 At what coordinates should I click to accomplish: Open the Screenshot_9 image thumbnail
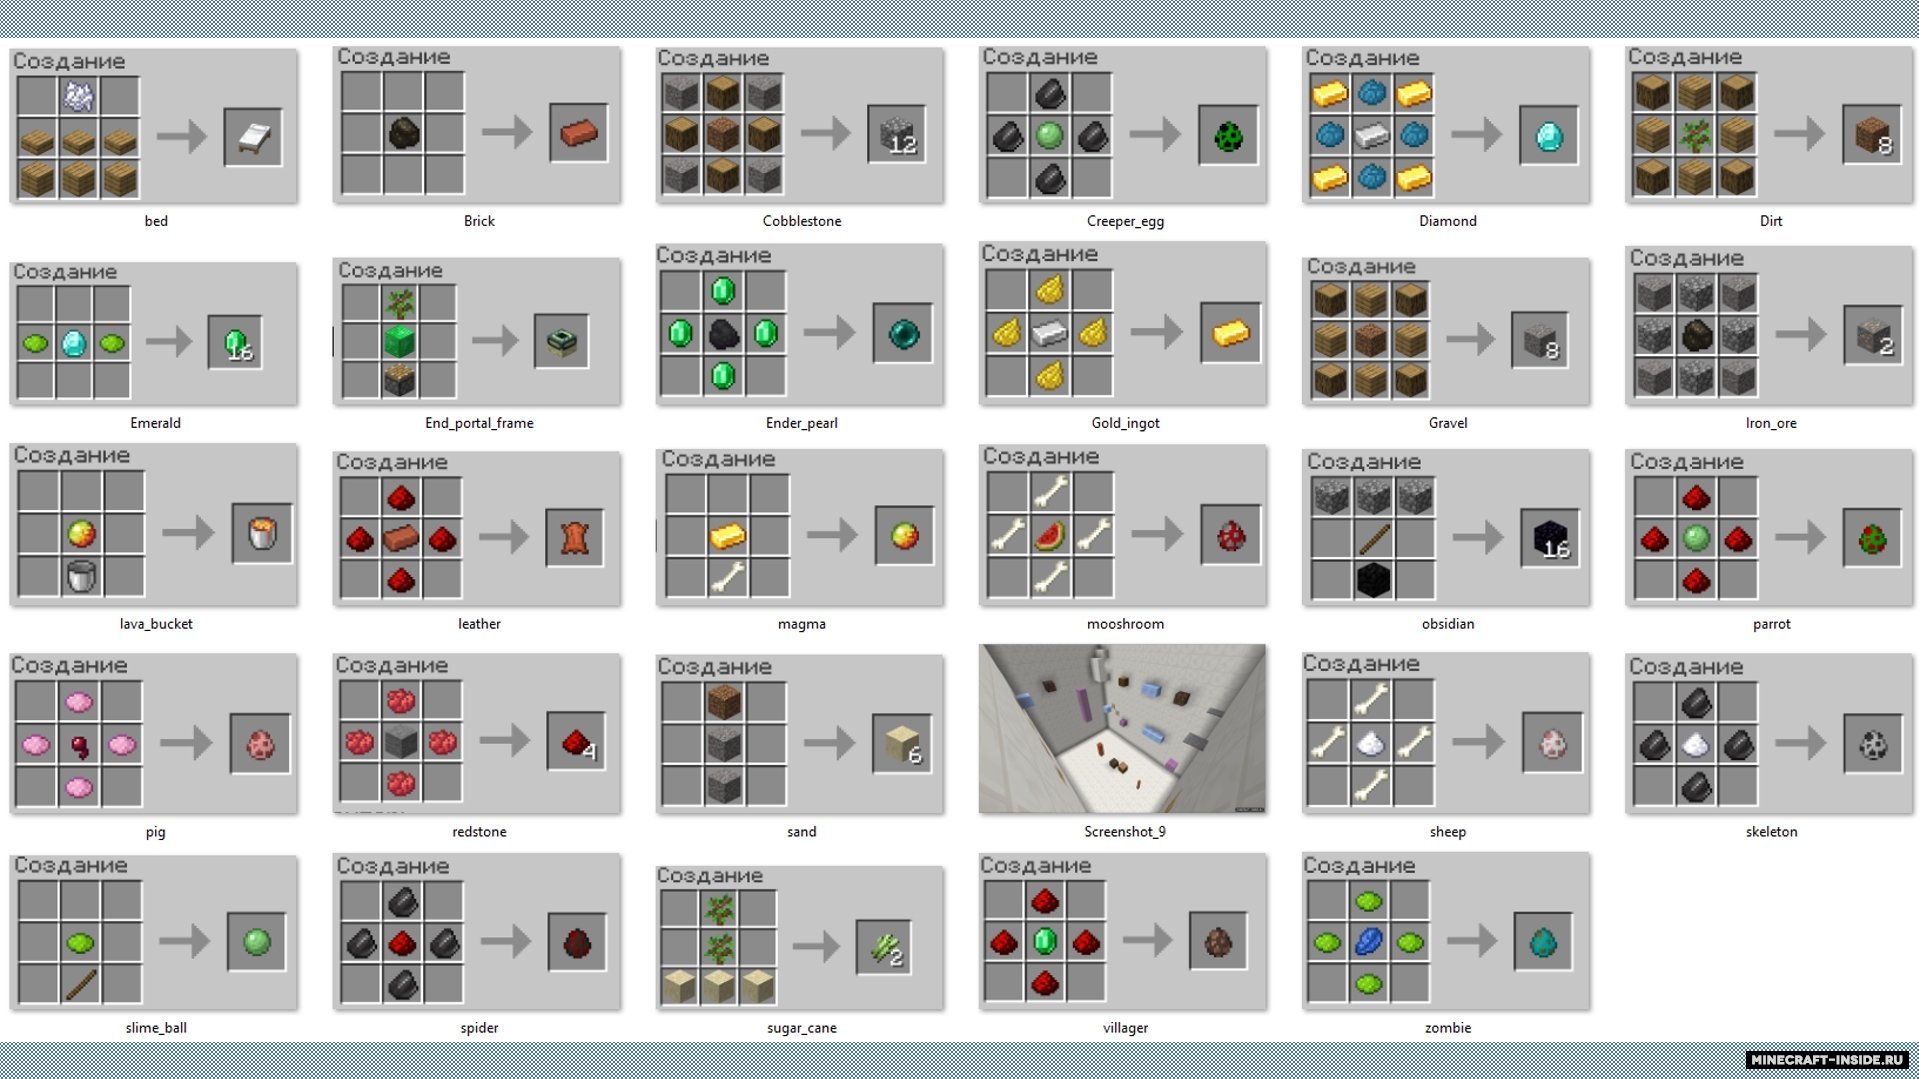(x=1122, y=728)
